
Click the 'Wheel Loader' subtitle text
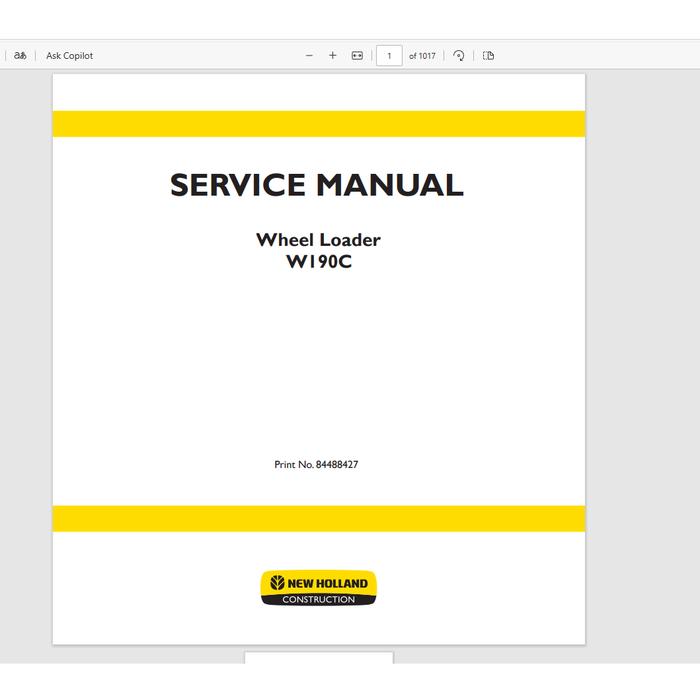pos(318,239)
